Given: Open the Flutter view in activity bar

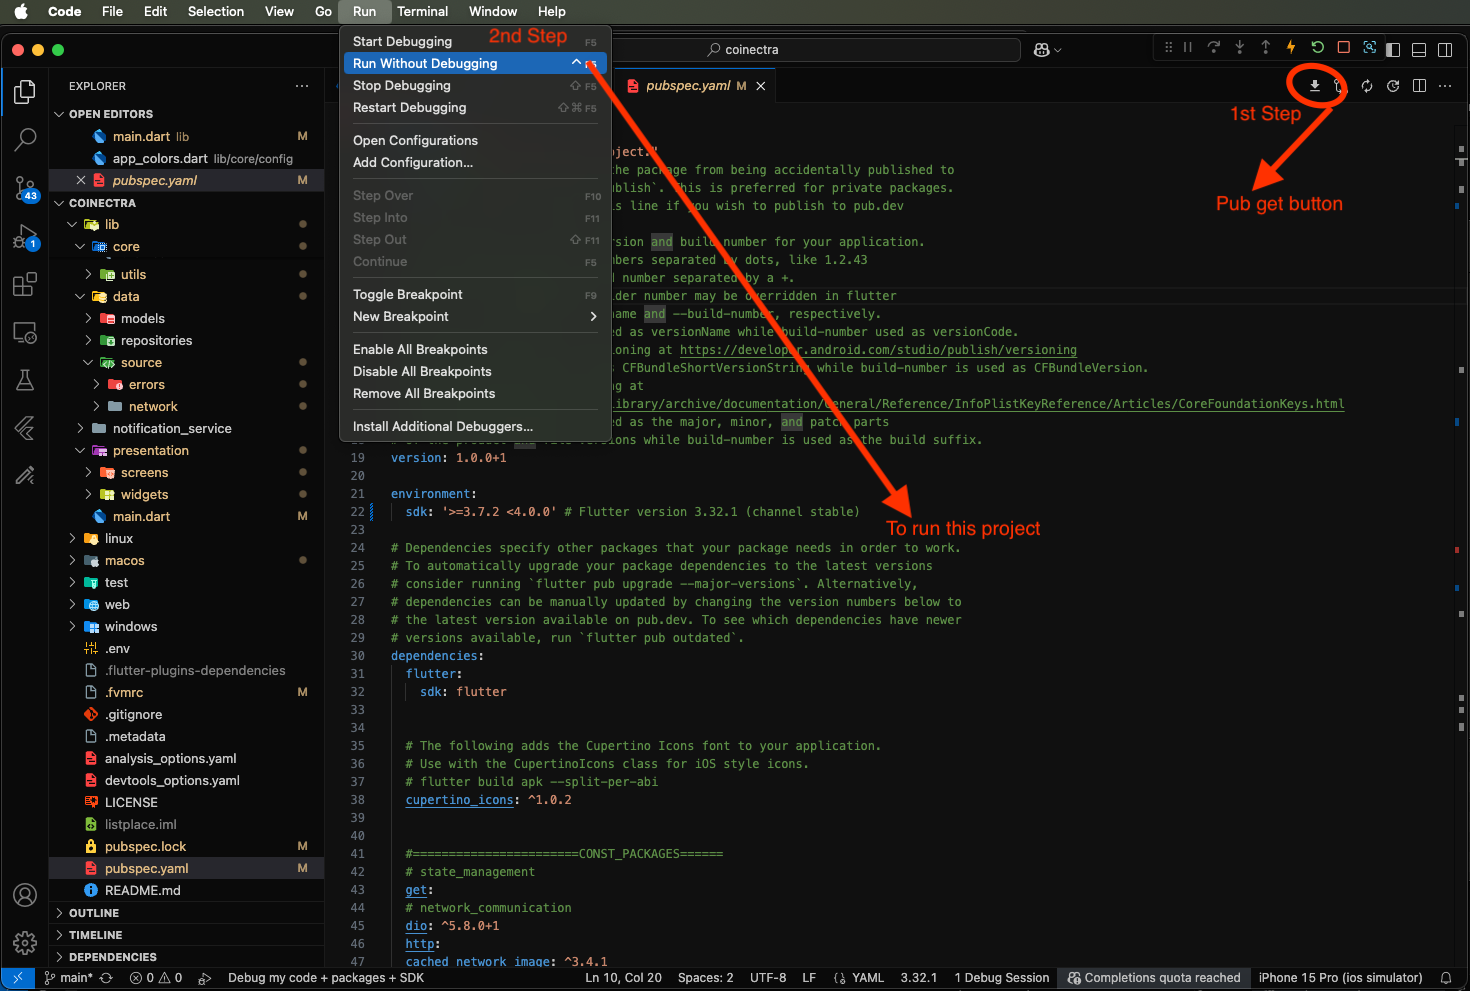Looking at the screenshot, I should click(x=25, y=428).
